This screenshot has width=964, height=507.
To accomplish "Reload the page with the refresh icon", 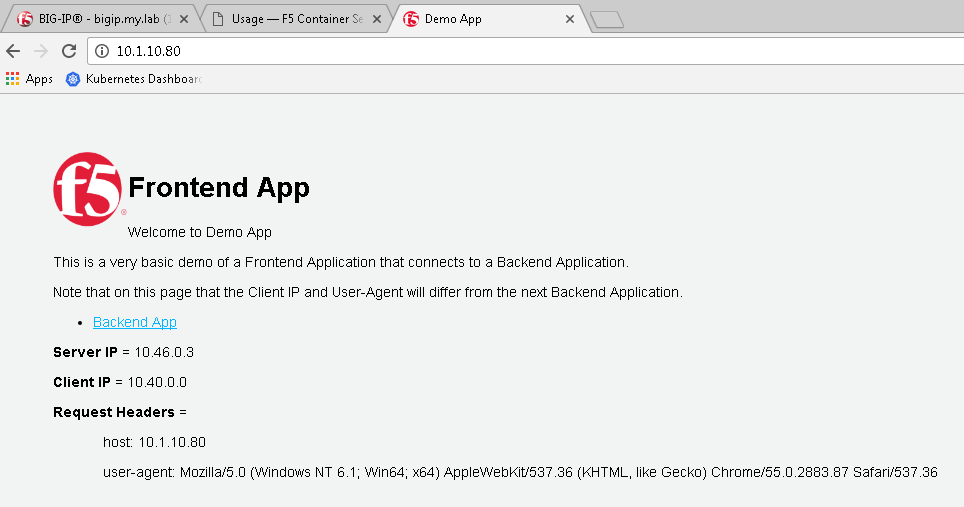I will click(69, 51).
